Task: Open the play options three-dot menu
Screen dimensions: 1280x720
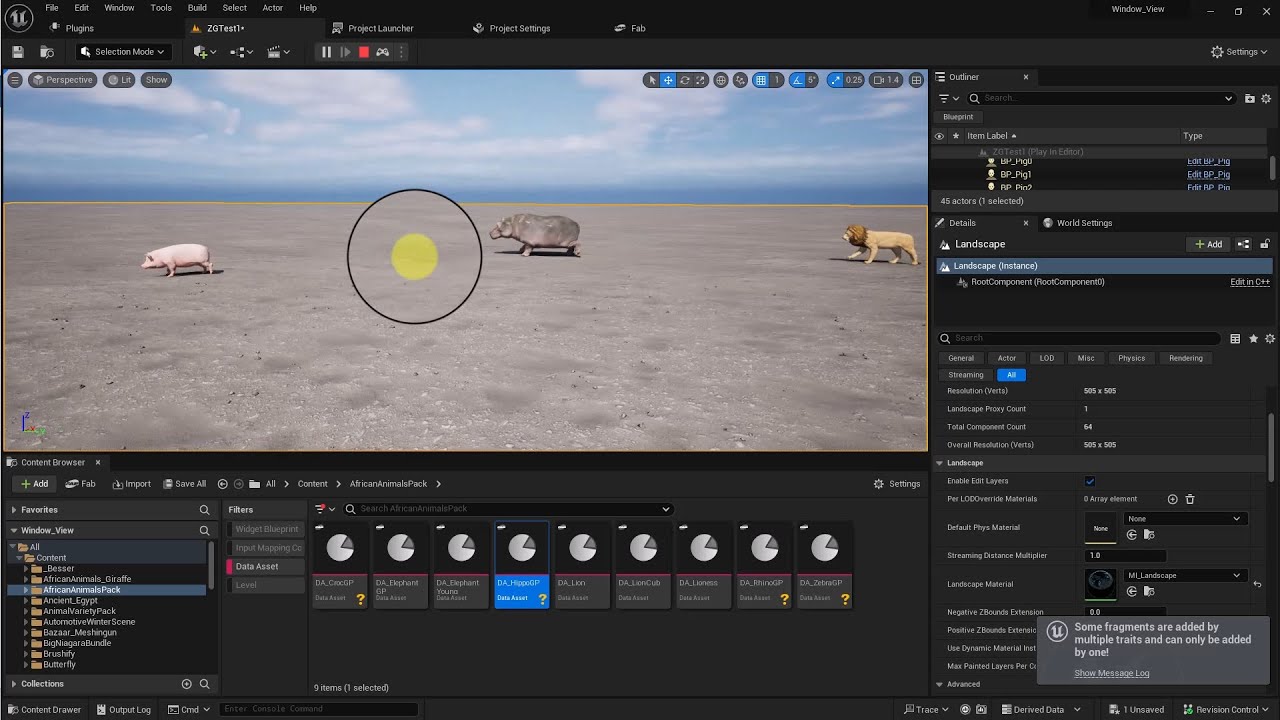Action: click(401, 52)
